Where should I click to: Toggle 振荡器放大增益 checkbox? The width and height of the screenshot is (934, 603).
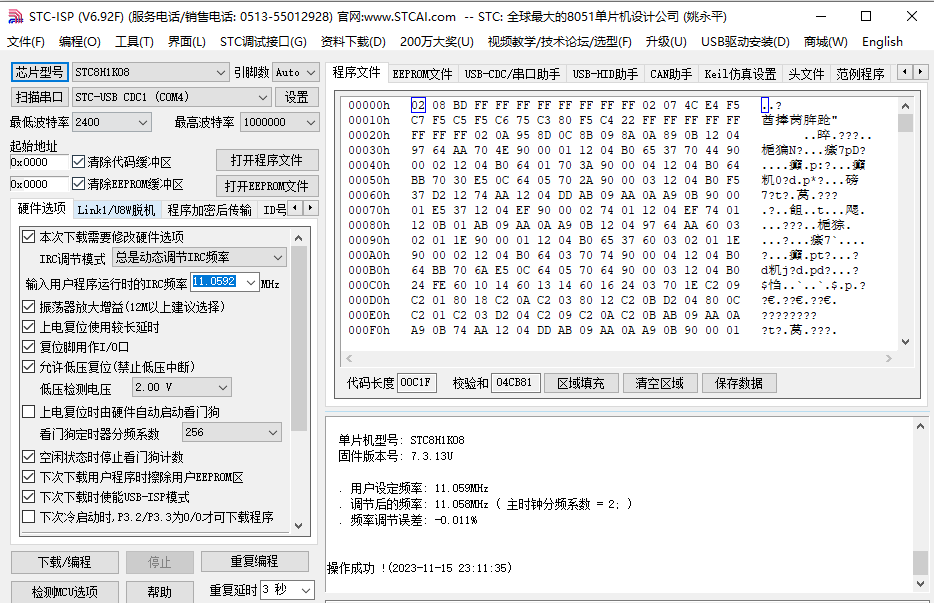pyautogui.click(x=28, y=307)
